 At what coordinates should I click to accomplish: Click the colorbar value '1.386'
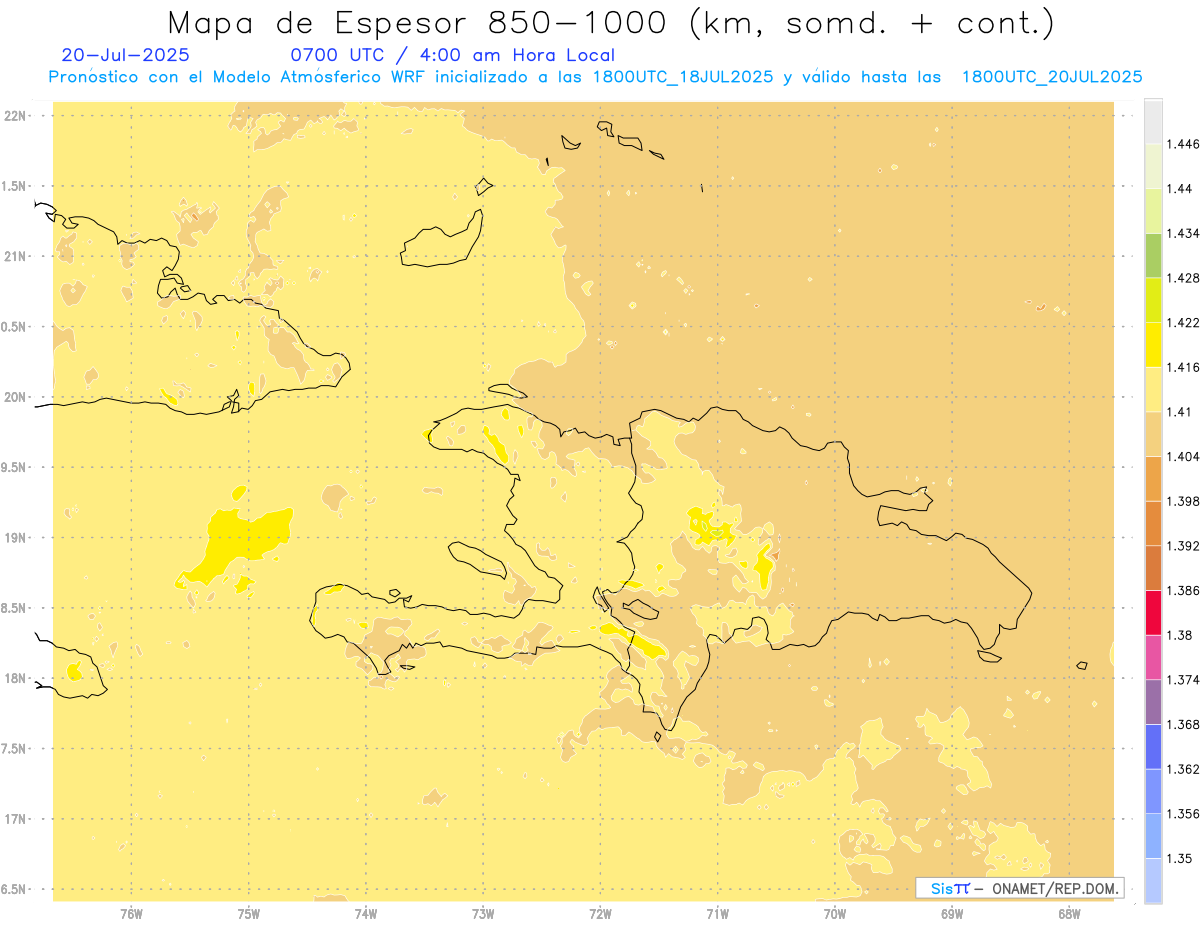pos(1183,590)
